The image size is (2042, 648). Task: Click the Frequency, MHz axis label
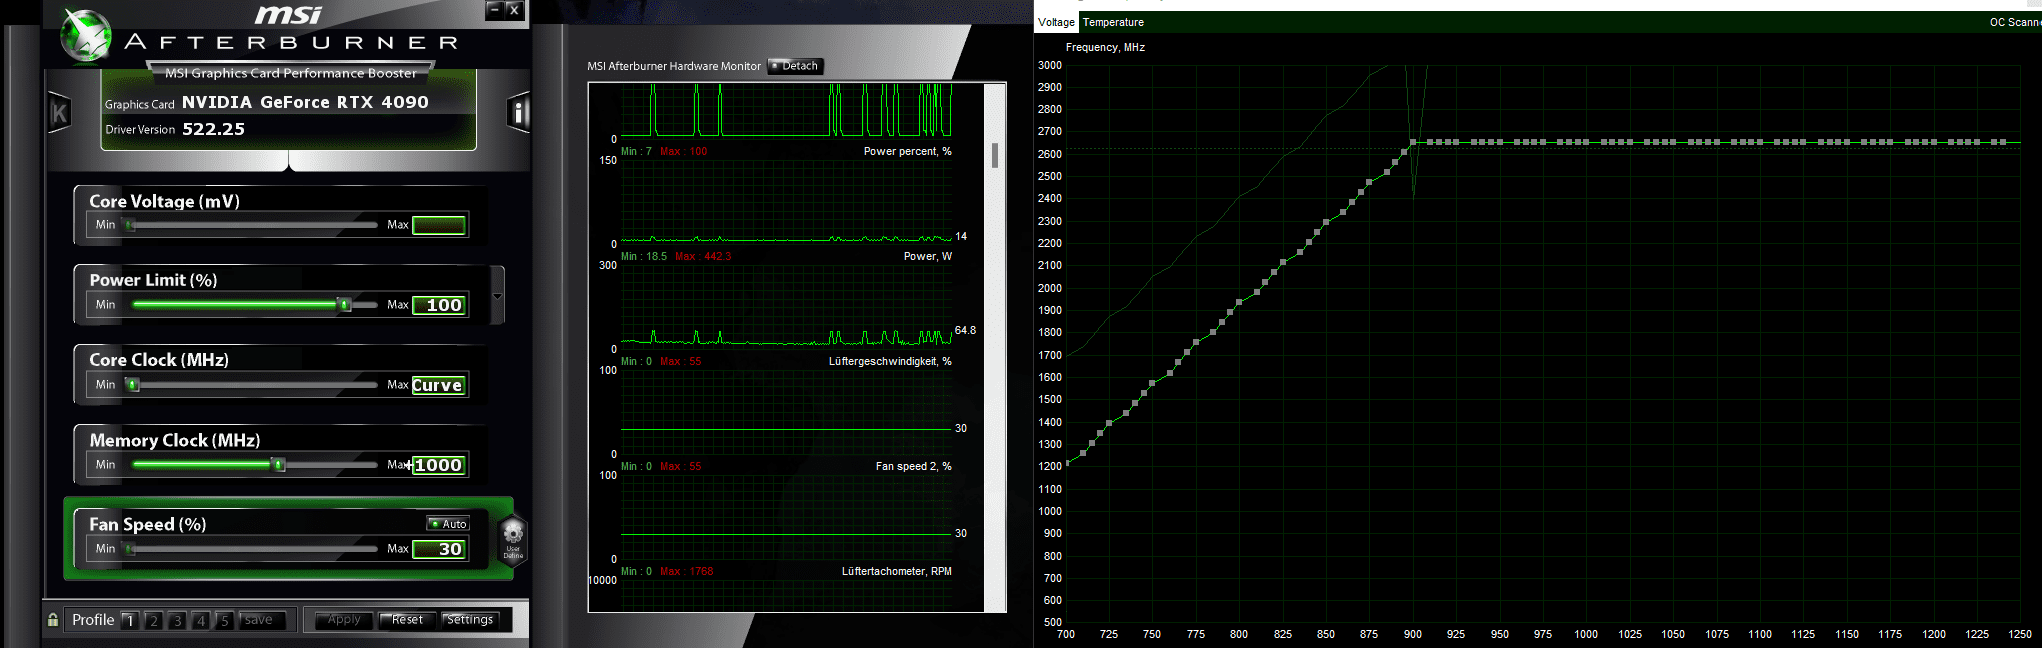(x=1105, y=47)
